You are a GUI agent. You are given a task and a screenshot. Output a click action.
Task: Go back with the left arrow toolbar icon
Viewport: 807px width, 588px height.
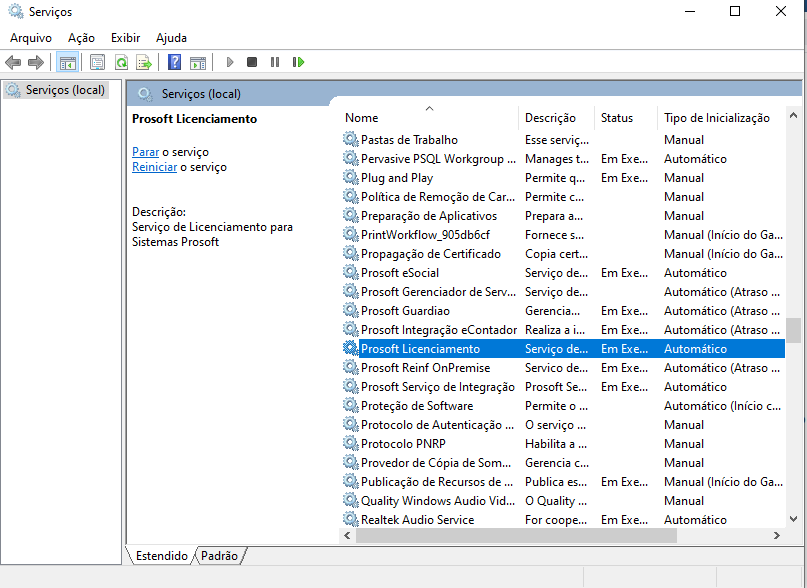click(13, 62)
